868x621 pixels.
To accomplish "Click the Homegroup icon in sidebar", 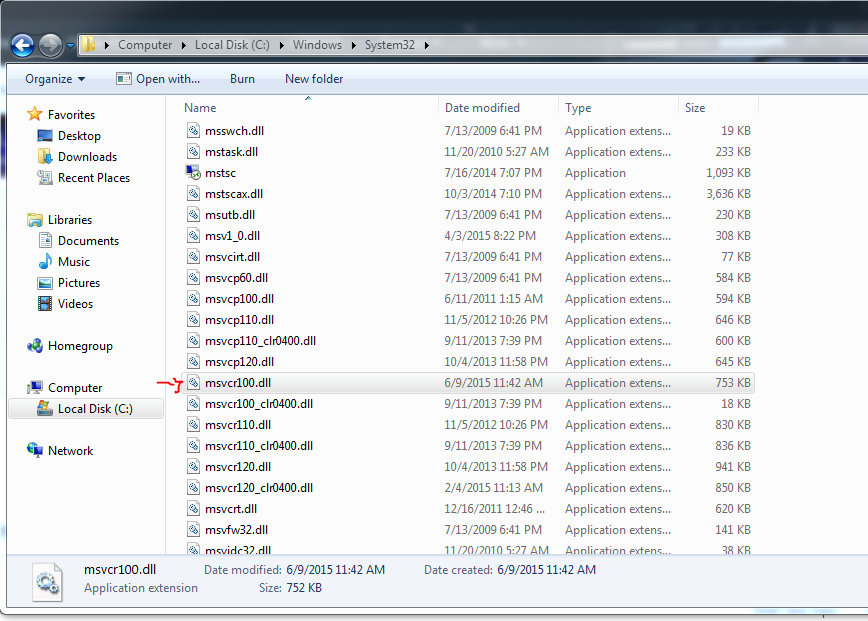I will point(35,346).
